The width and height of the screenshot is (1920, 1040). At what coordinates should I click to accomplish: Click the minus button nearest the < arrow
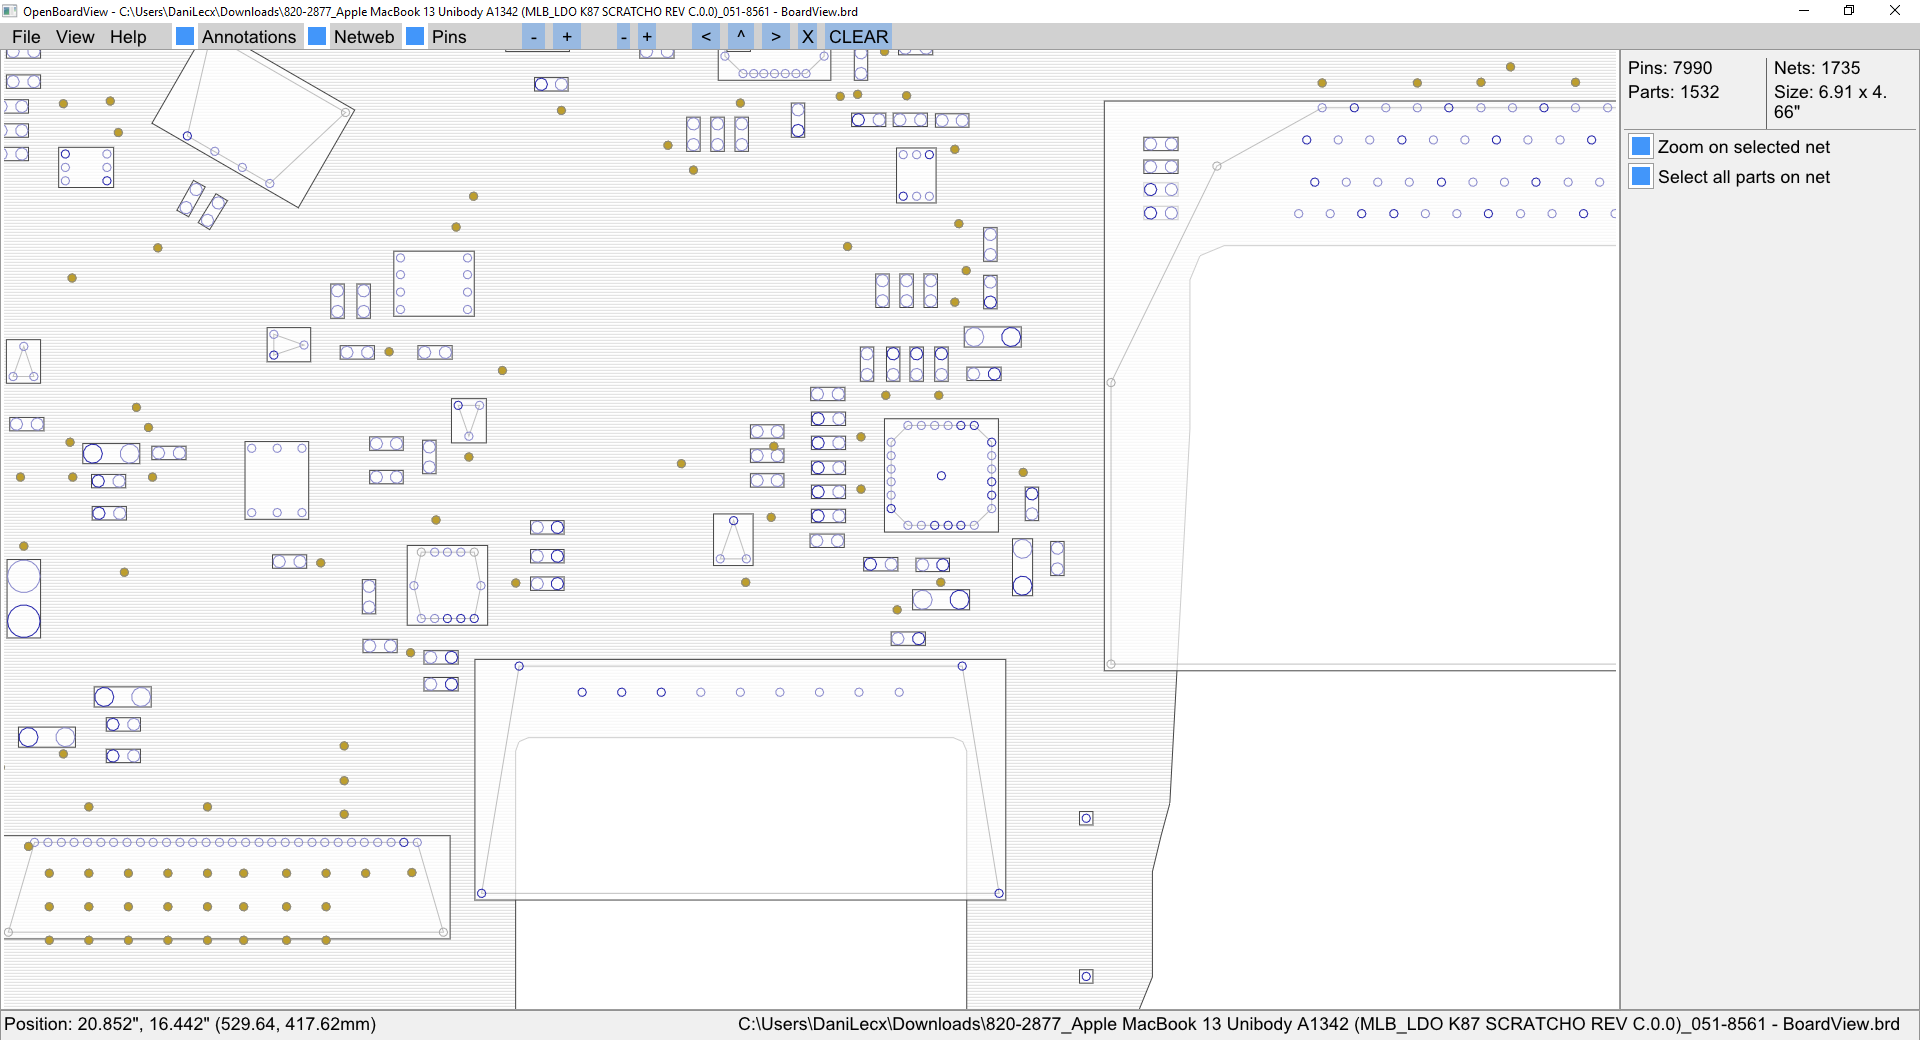point(624,37)
